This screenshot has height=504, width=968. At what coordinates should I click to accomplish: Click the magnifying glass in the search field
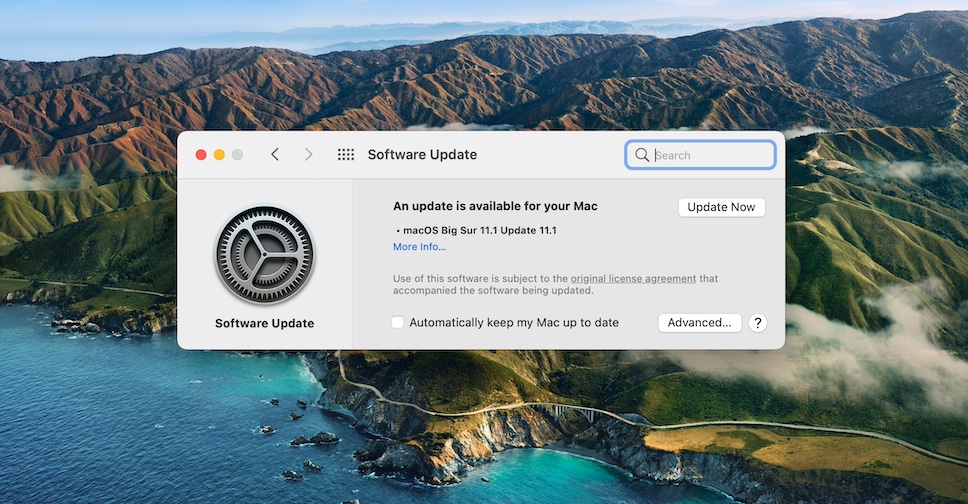tap(642, 155)
